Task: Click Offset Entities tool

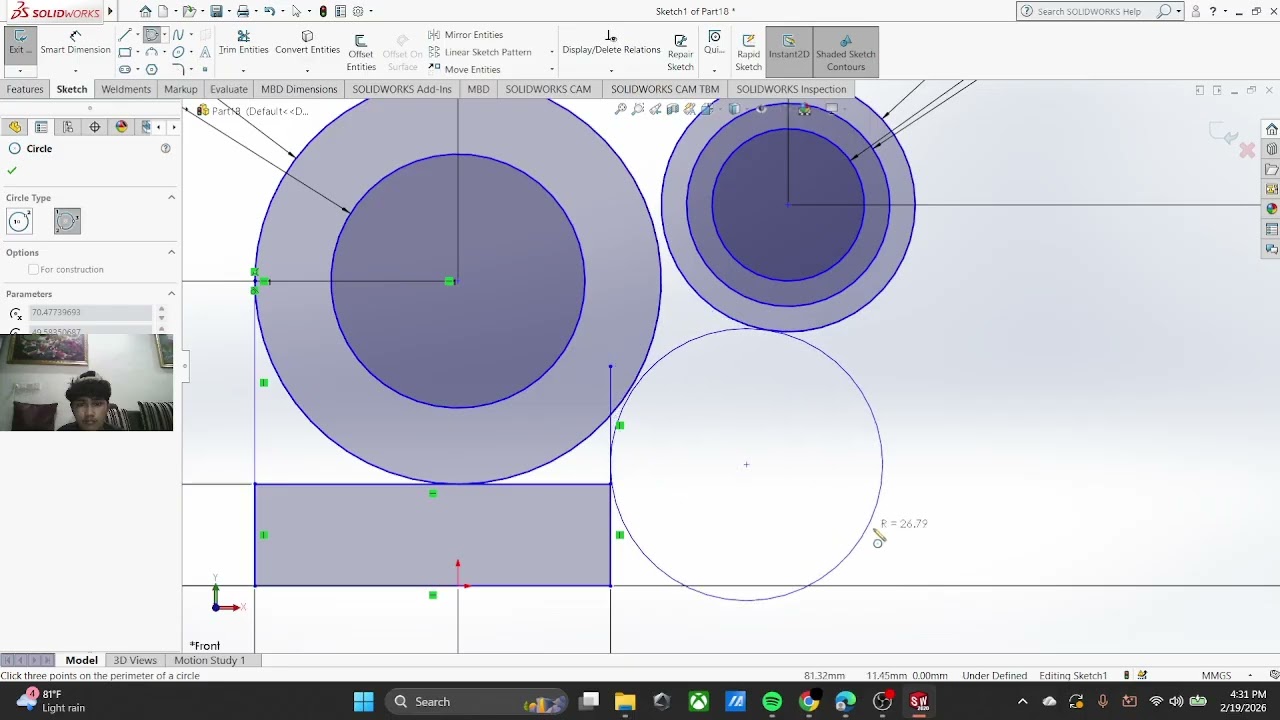Action: point(361,53)
